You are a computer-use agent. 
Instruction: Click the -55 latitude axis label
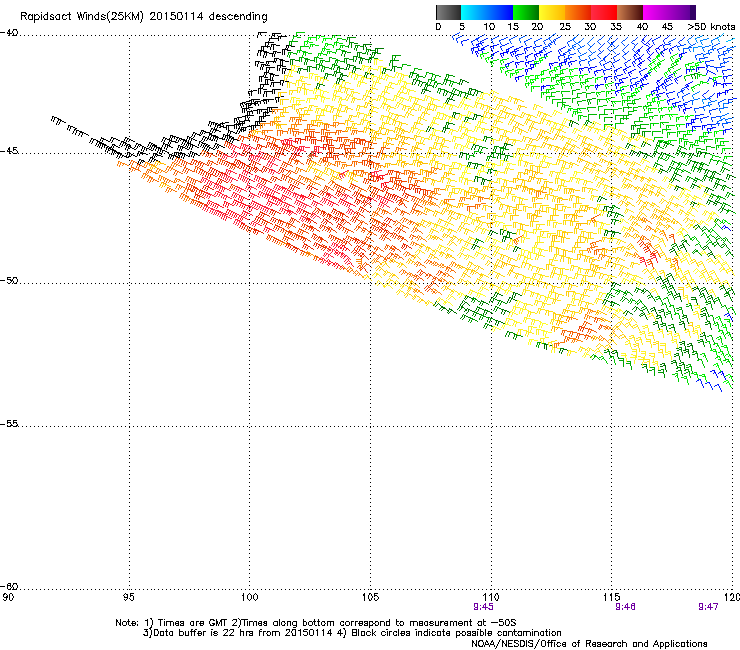[9, 424]
